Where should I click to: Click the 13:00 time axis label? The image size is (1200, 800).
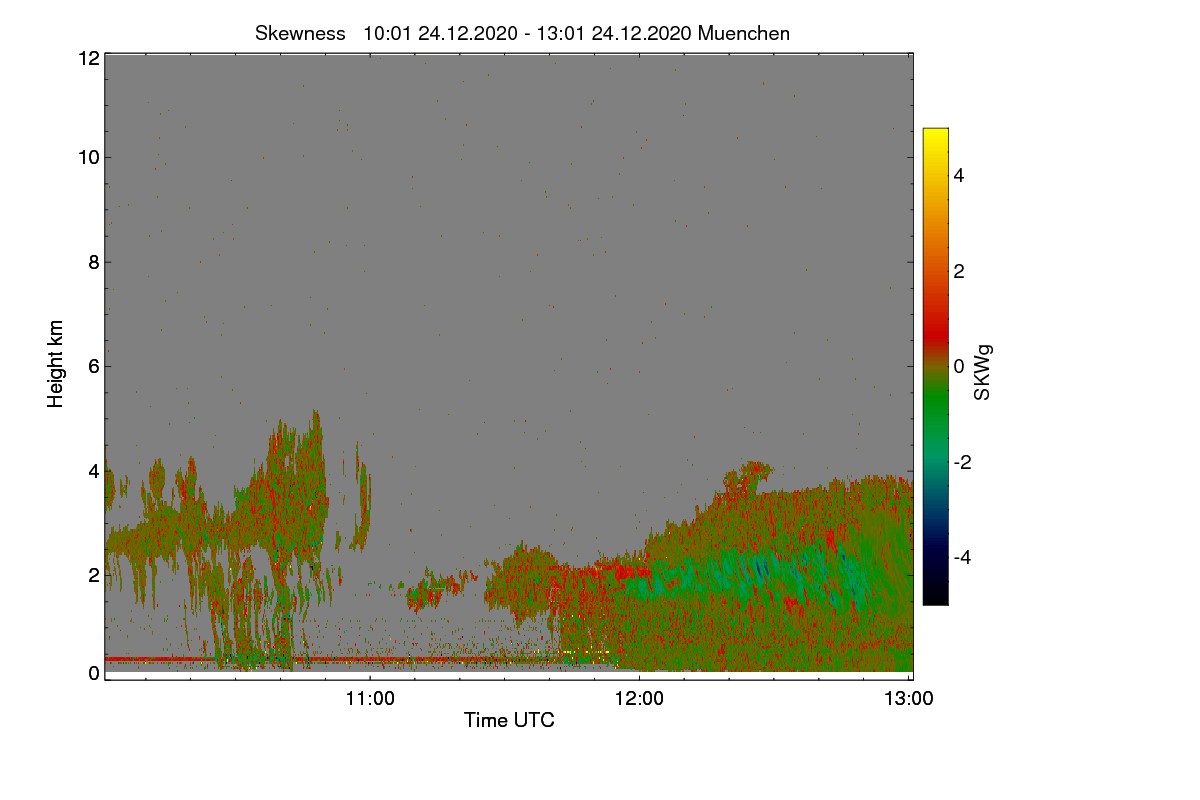[909, 698]
